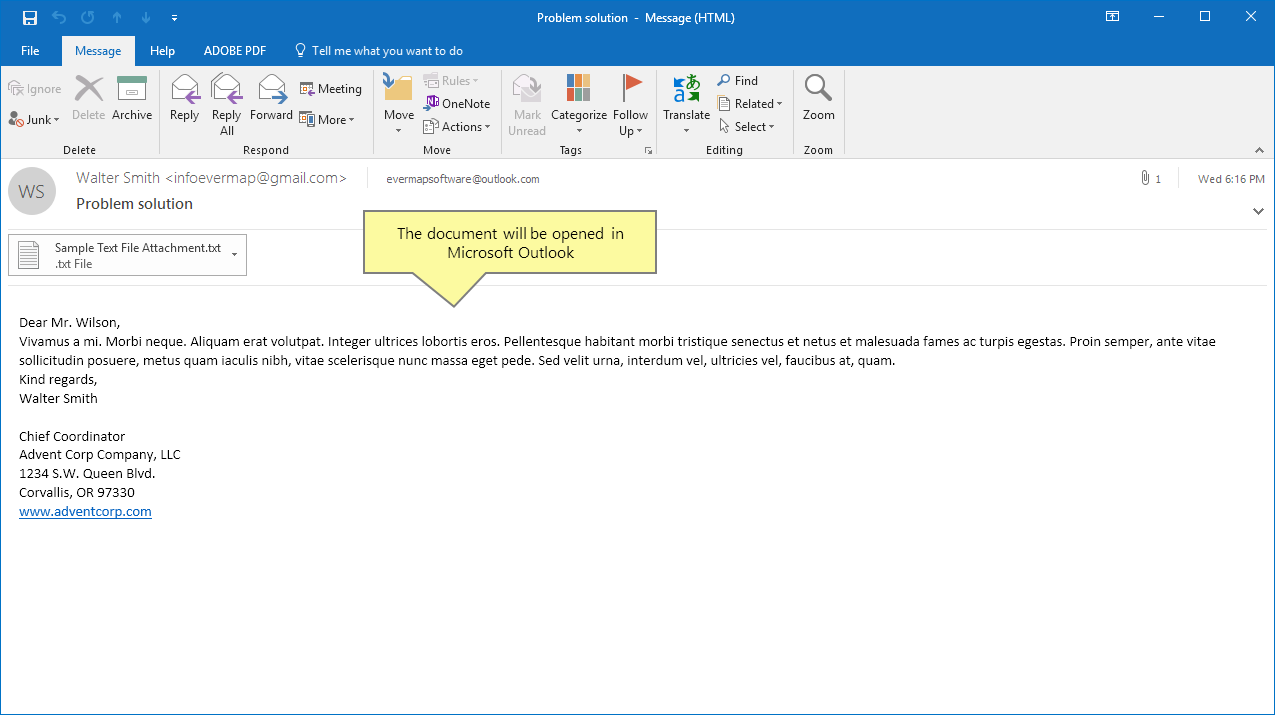Viewport: 1280px width, 720px height.
Task: Open the Actions dropdown
Action: pyautogui.click(x=457, y=127)
